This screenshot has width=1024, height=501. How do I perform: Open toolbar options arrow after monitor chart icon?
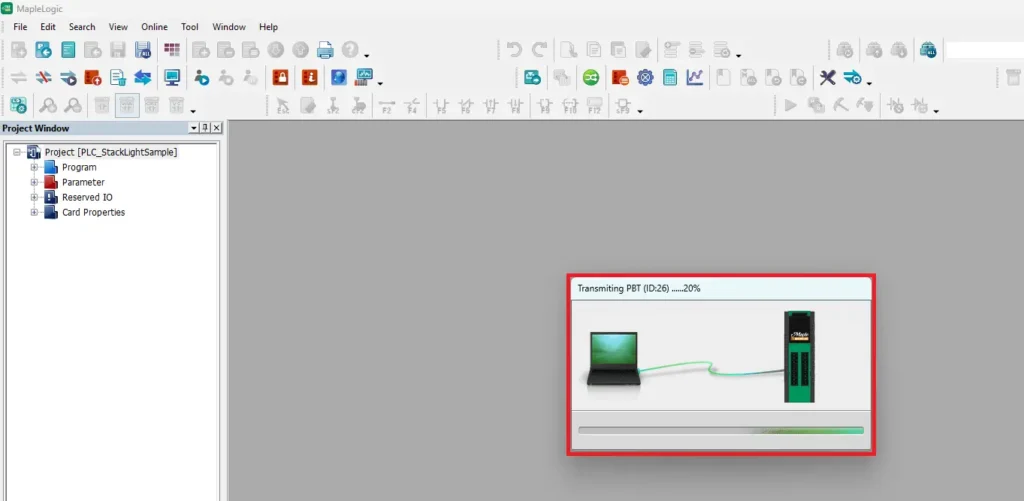380,84
